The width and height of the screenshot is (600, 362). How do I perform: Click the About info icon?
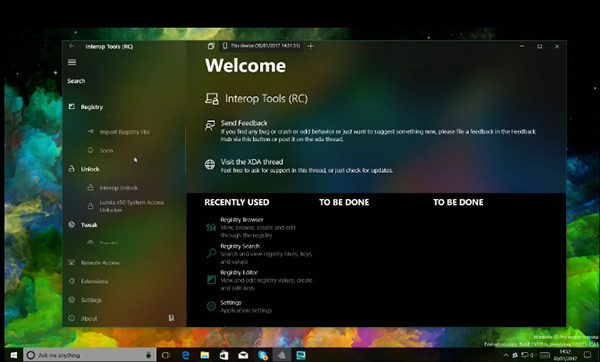[x=72, y=318]
